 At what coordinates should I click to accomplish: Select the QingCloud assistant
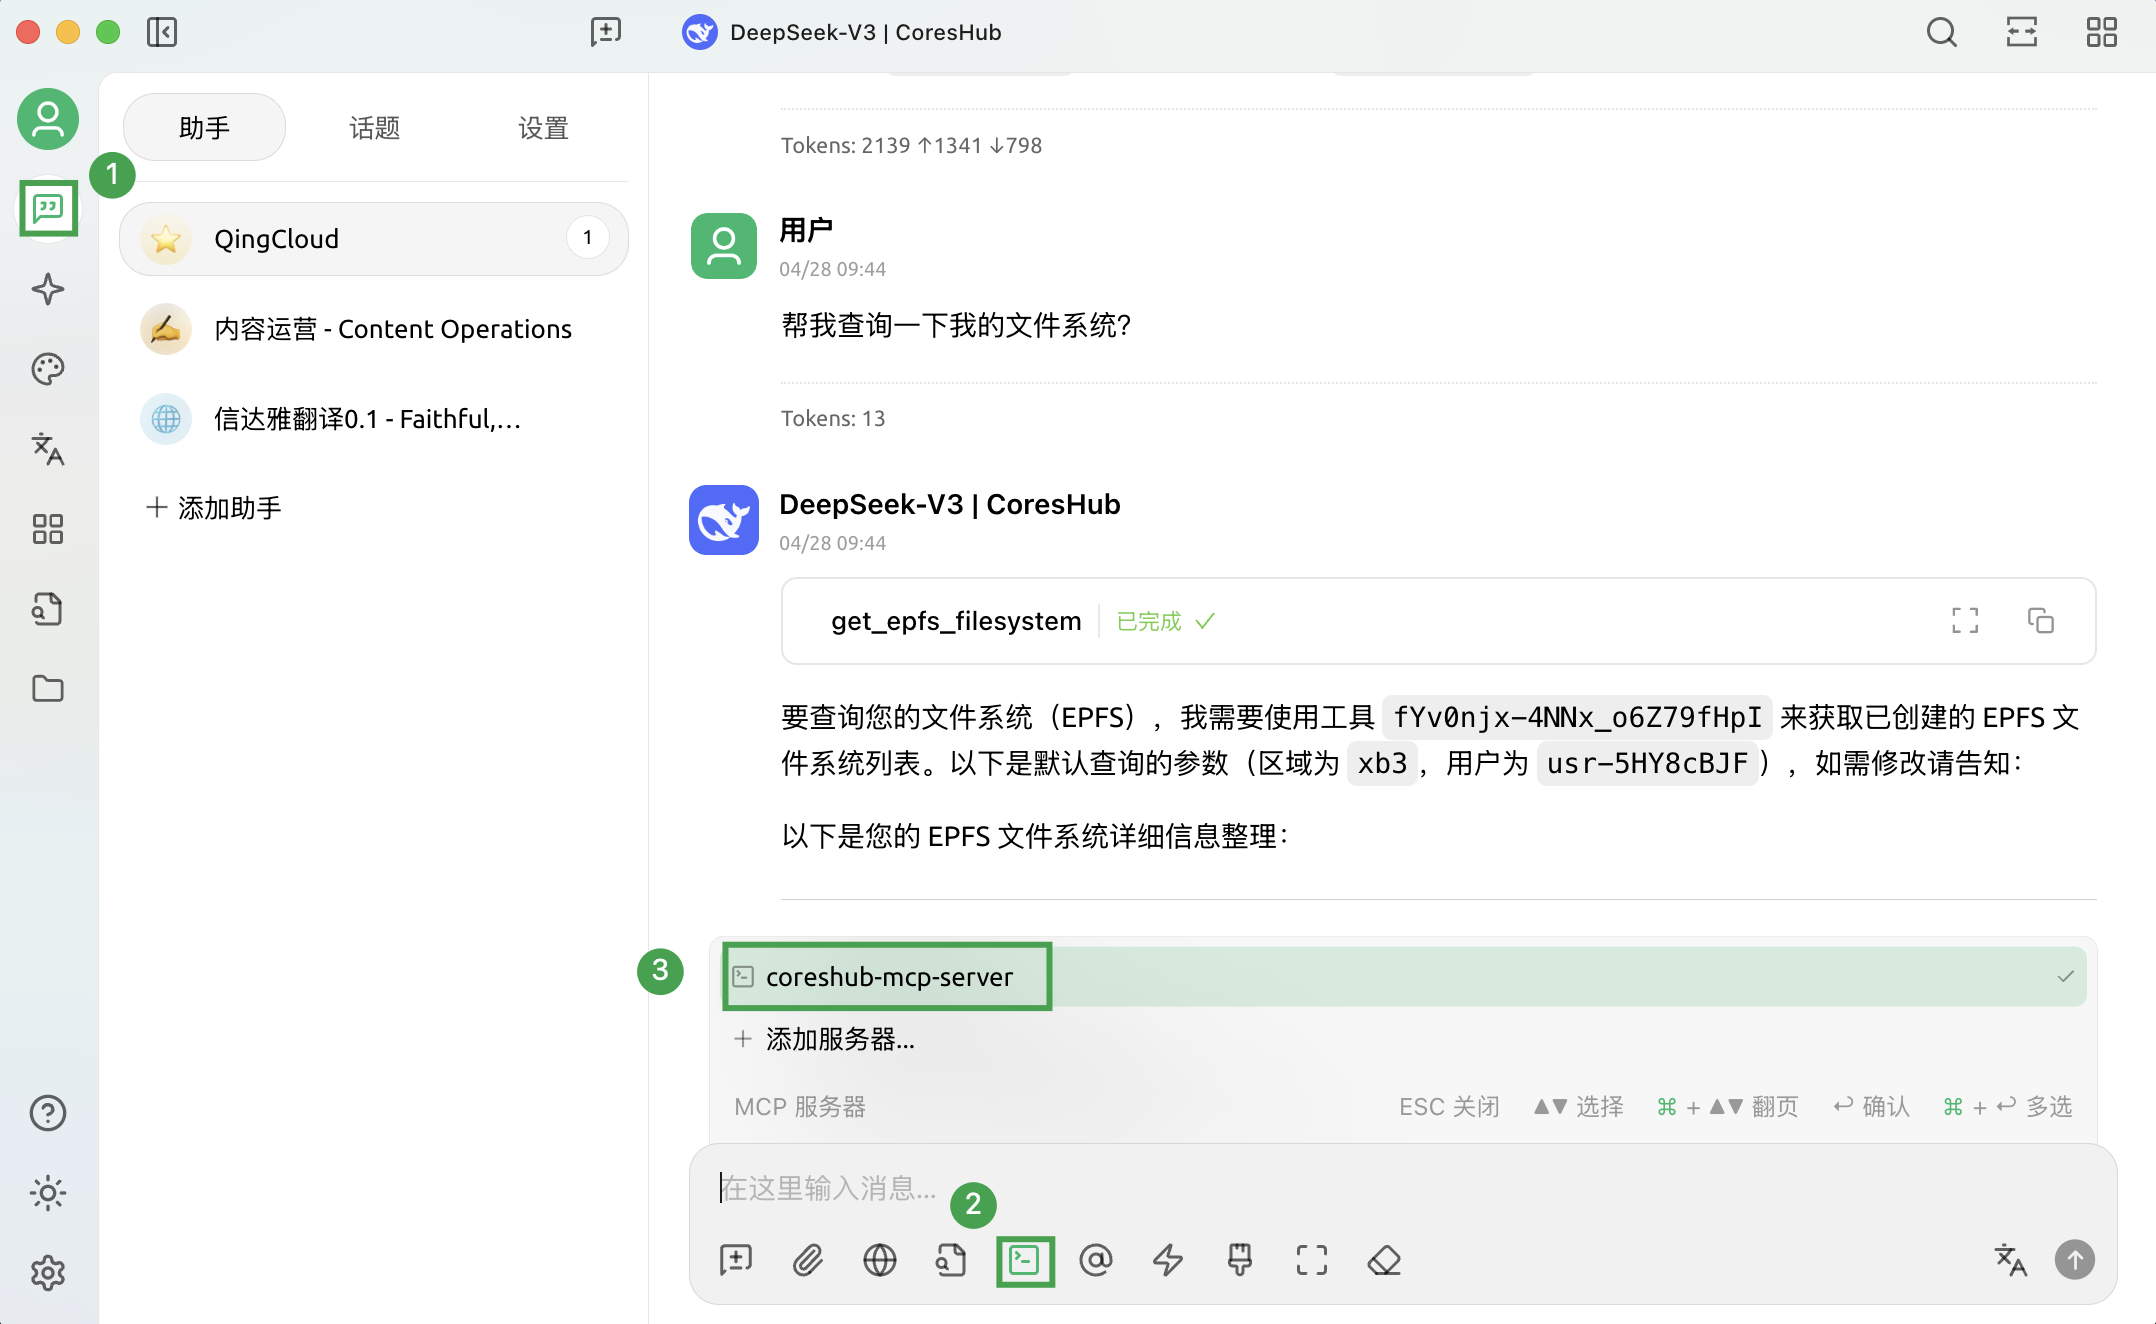373,239
